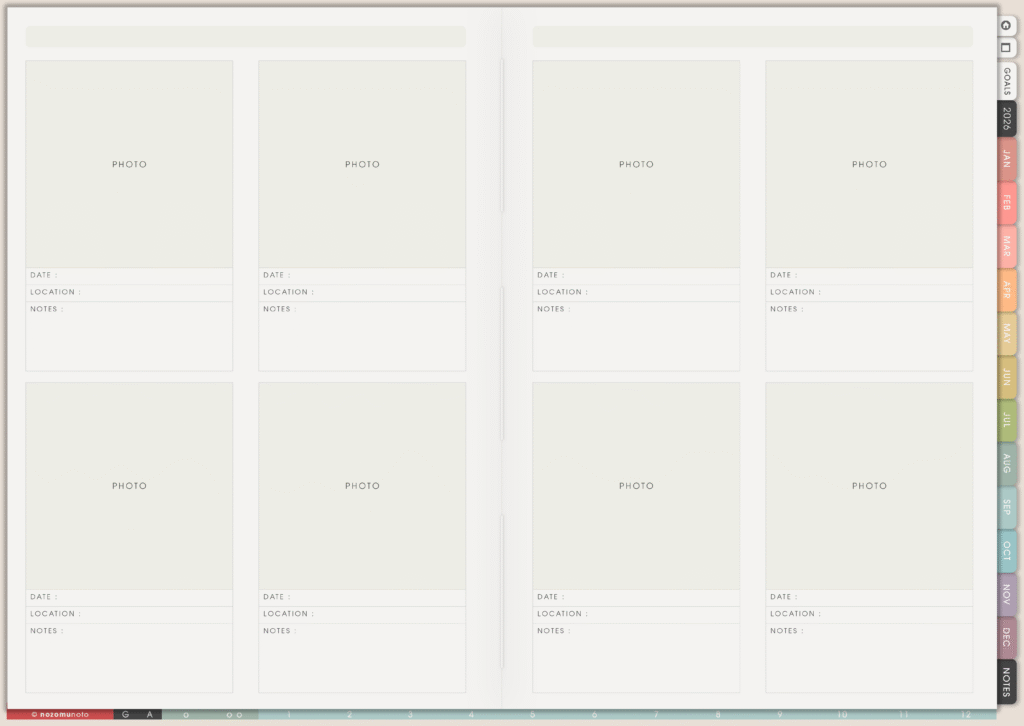1024x726 pixels.
Task: Click the left page title header bar
Action: [245, 37]
